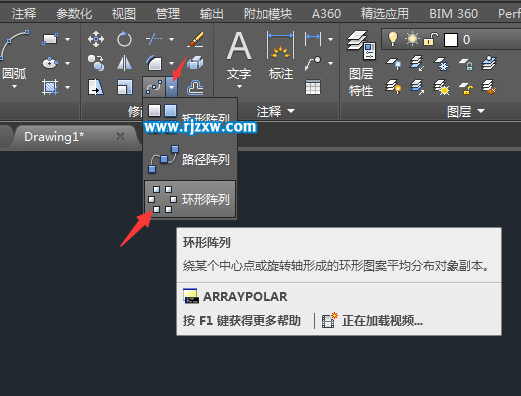Viewport: 521px width, 396px height.
Task: Open the 精选应用 ribbon tab
Action: point(385,14)
